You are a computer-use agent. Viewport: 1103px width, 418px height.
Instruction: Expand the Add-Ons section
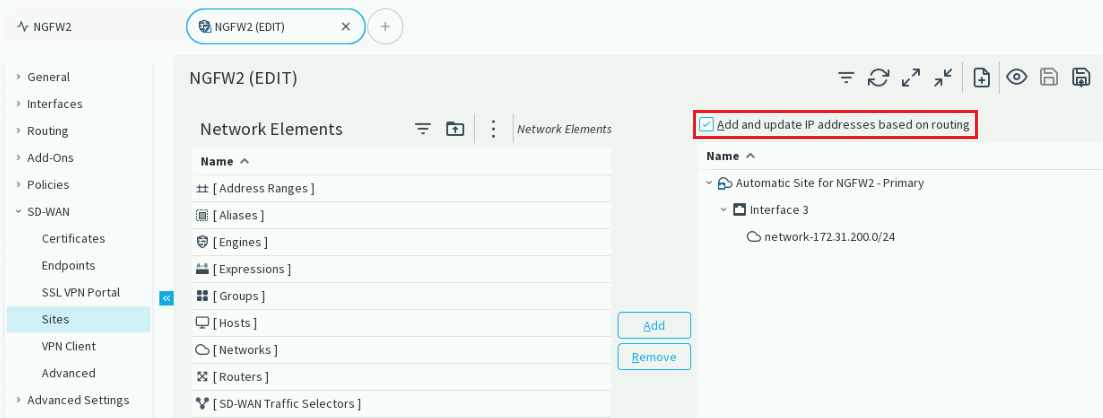(x=18, y=158)
